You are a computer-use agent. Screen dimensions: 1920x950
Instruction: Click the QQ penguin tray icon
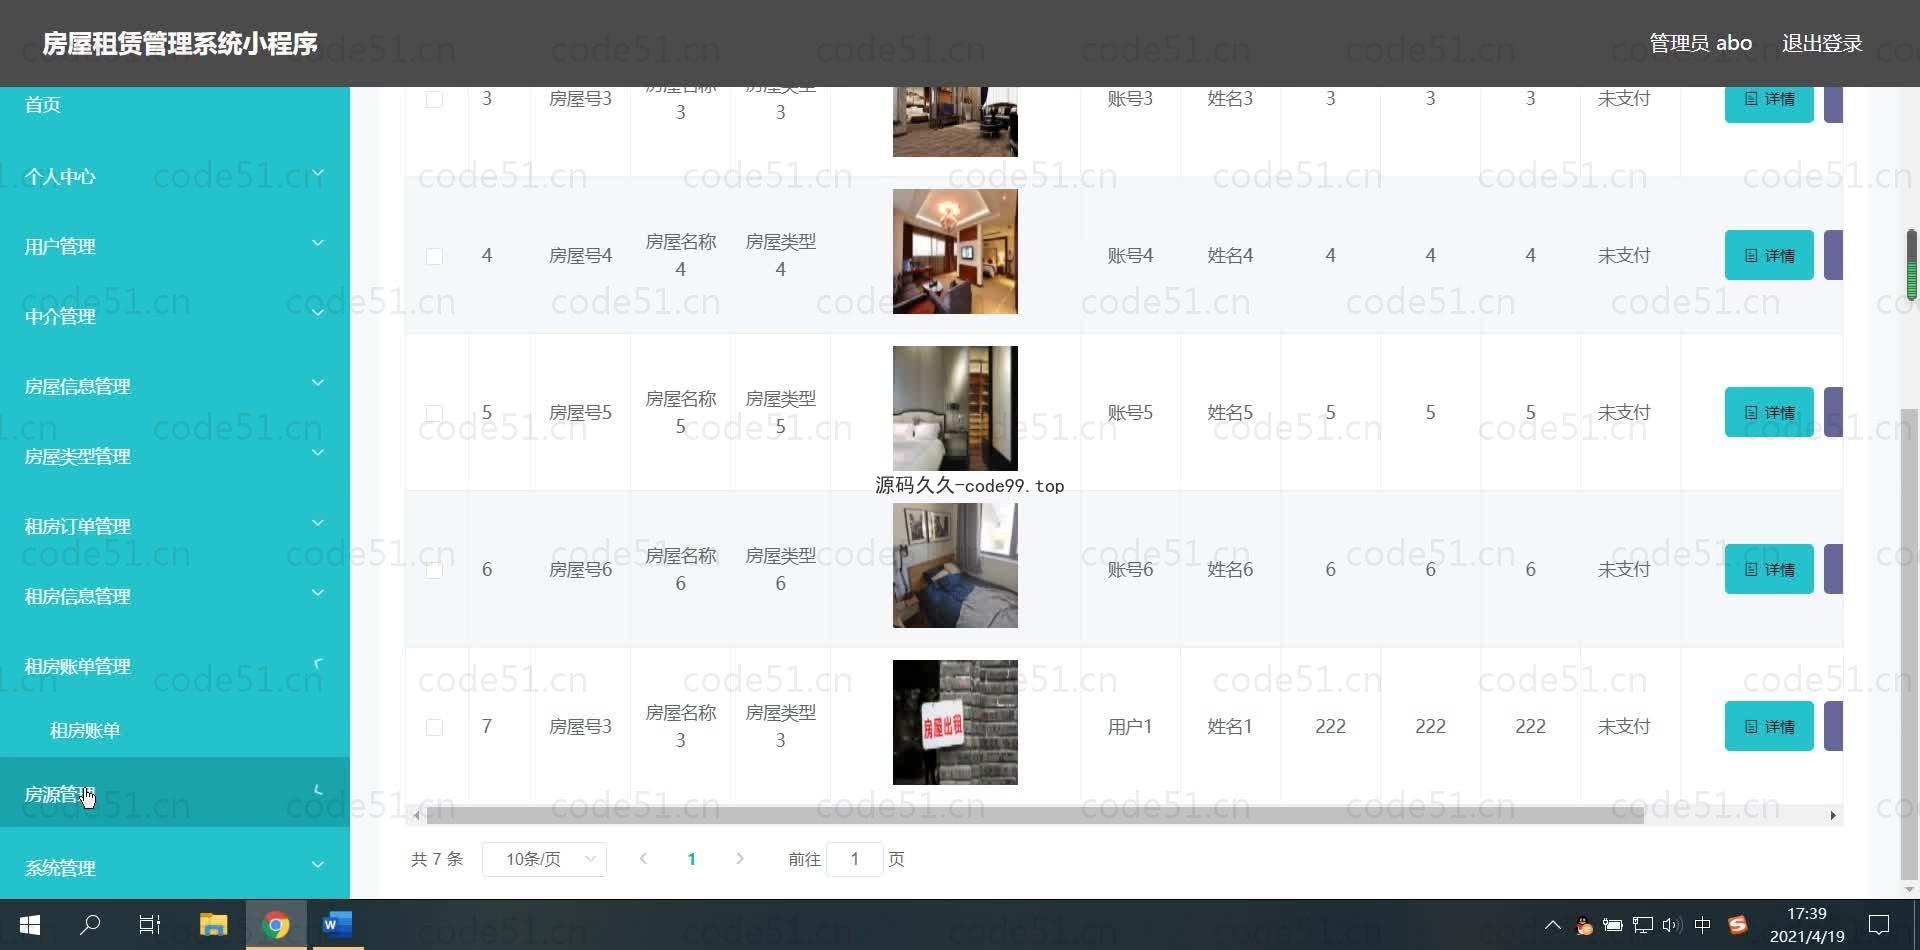[x=1583, y=925]
